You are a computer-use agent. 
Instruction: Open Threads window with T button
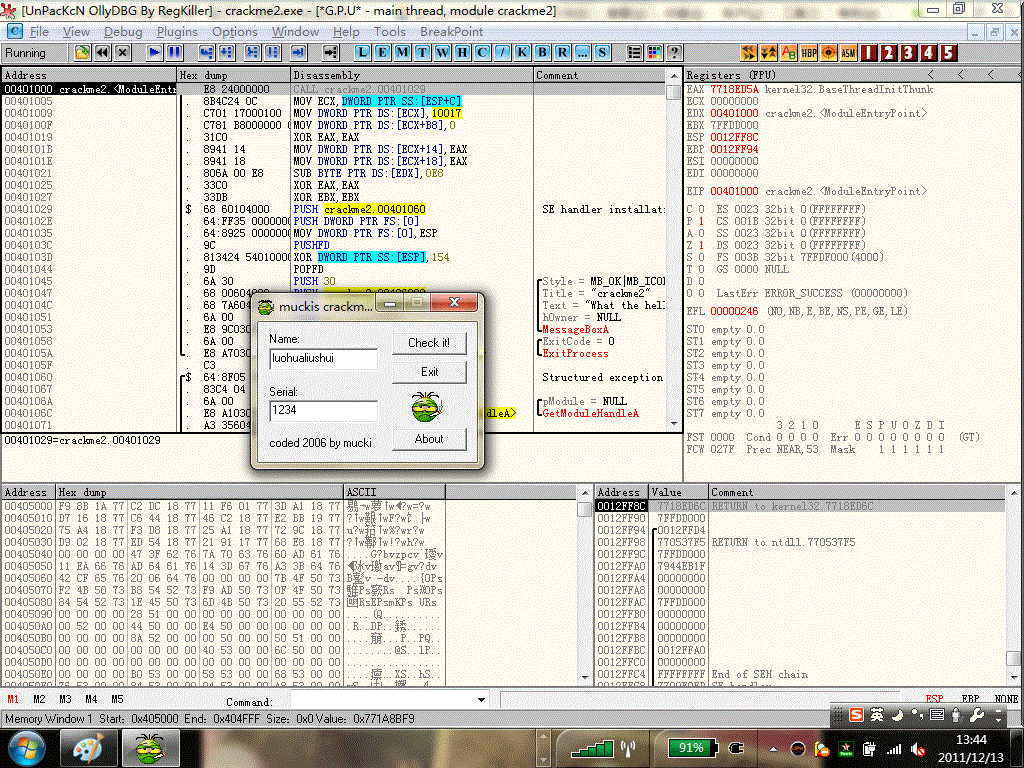coord(423,53)
